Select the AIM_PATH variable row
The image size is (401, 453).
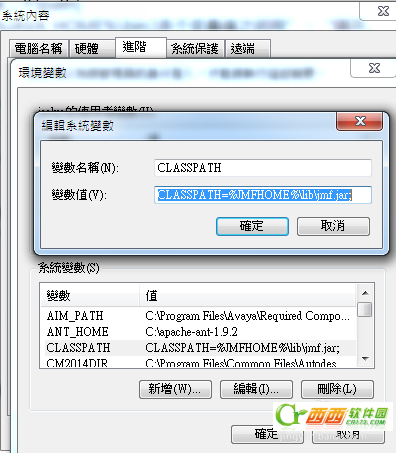pyautogui.click(x=199, y=315)
